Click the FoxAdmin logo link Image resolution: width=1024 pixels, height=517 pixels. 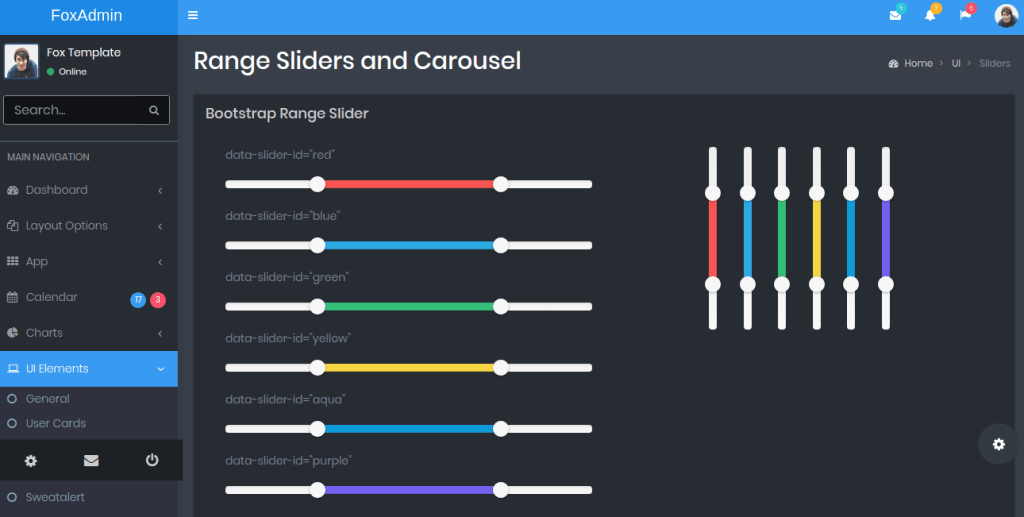[x=87, y=16]
